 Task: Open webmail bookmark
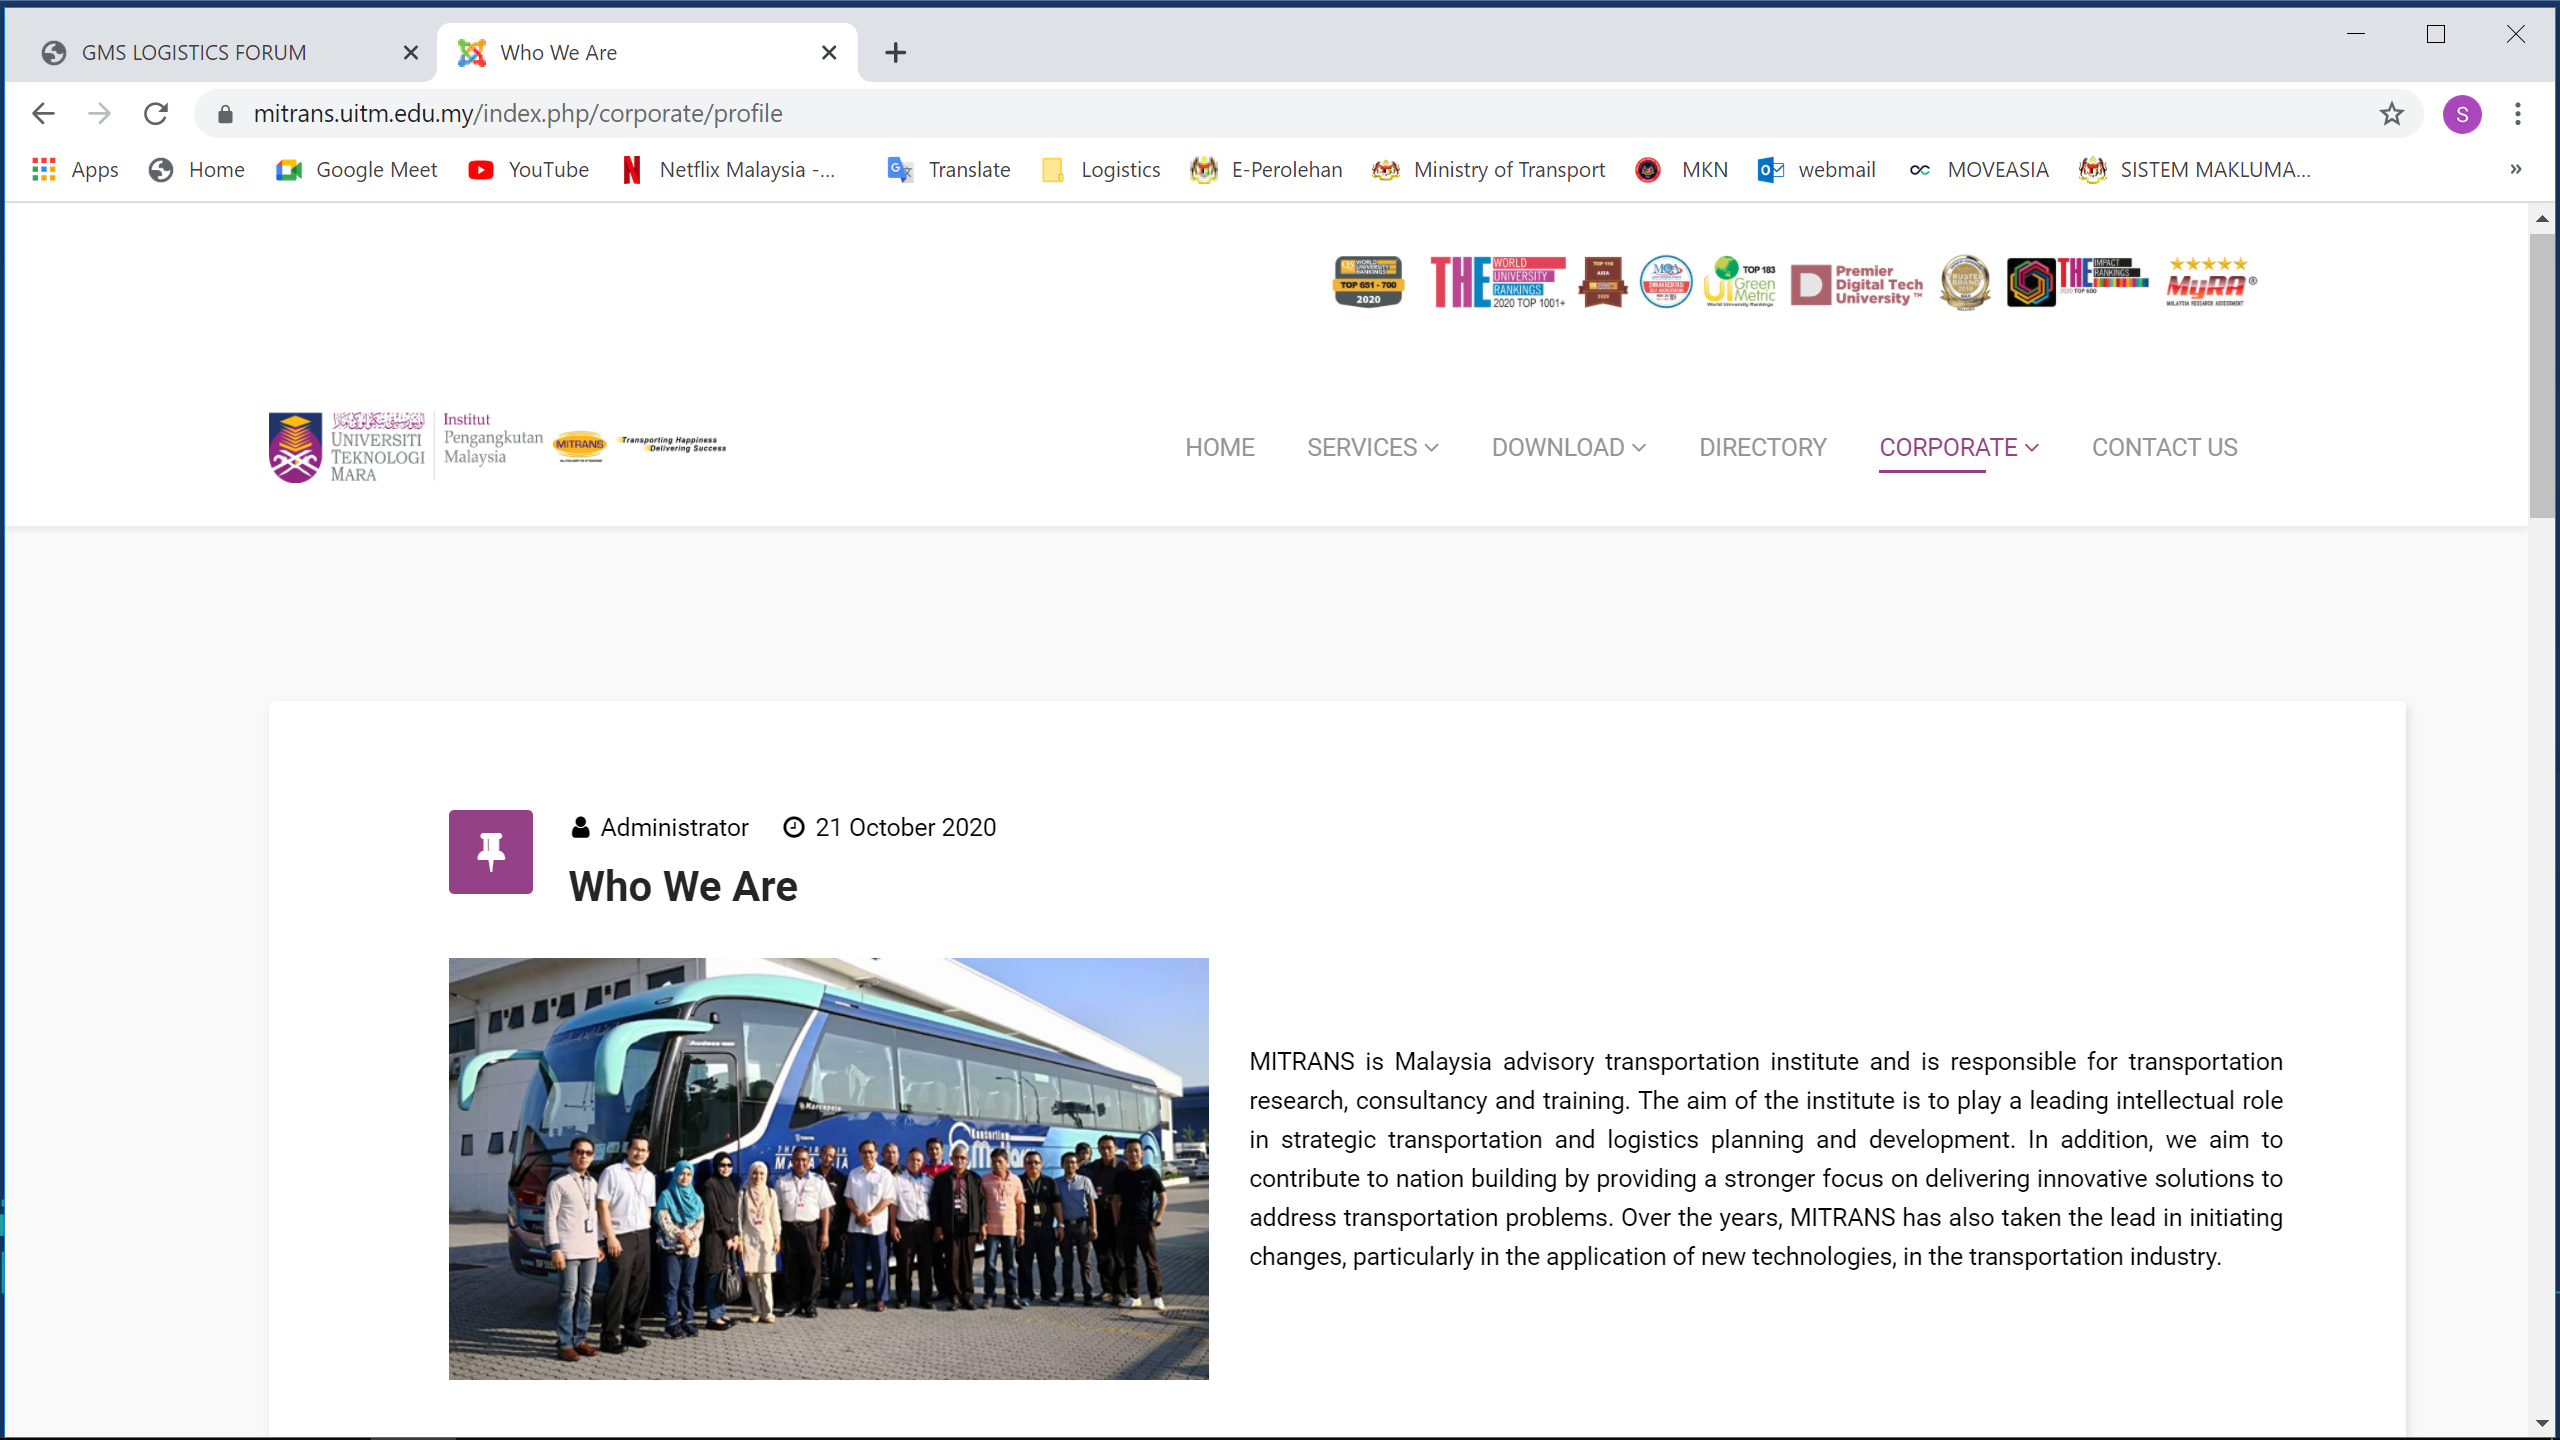(1816, 170)
